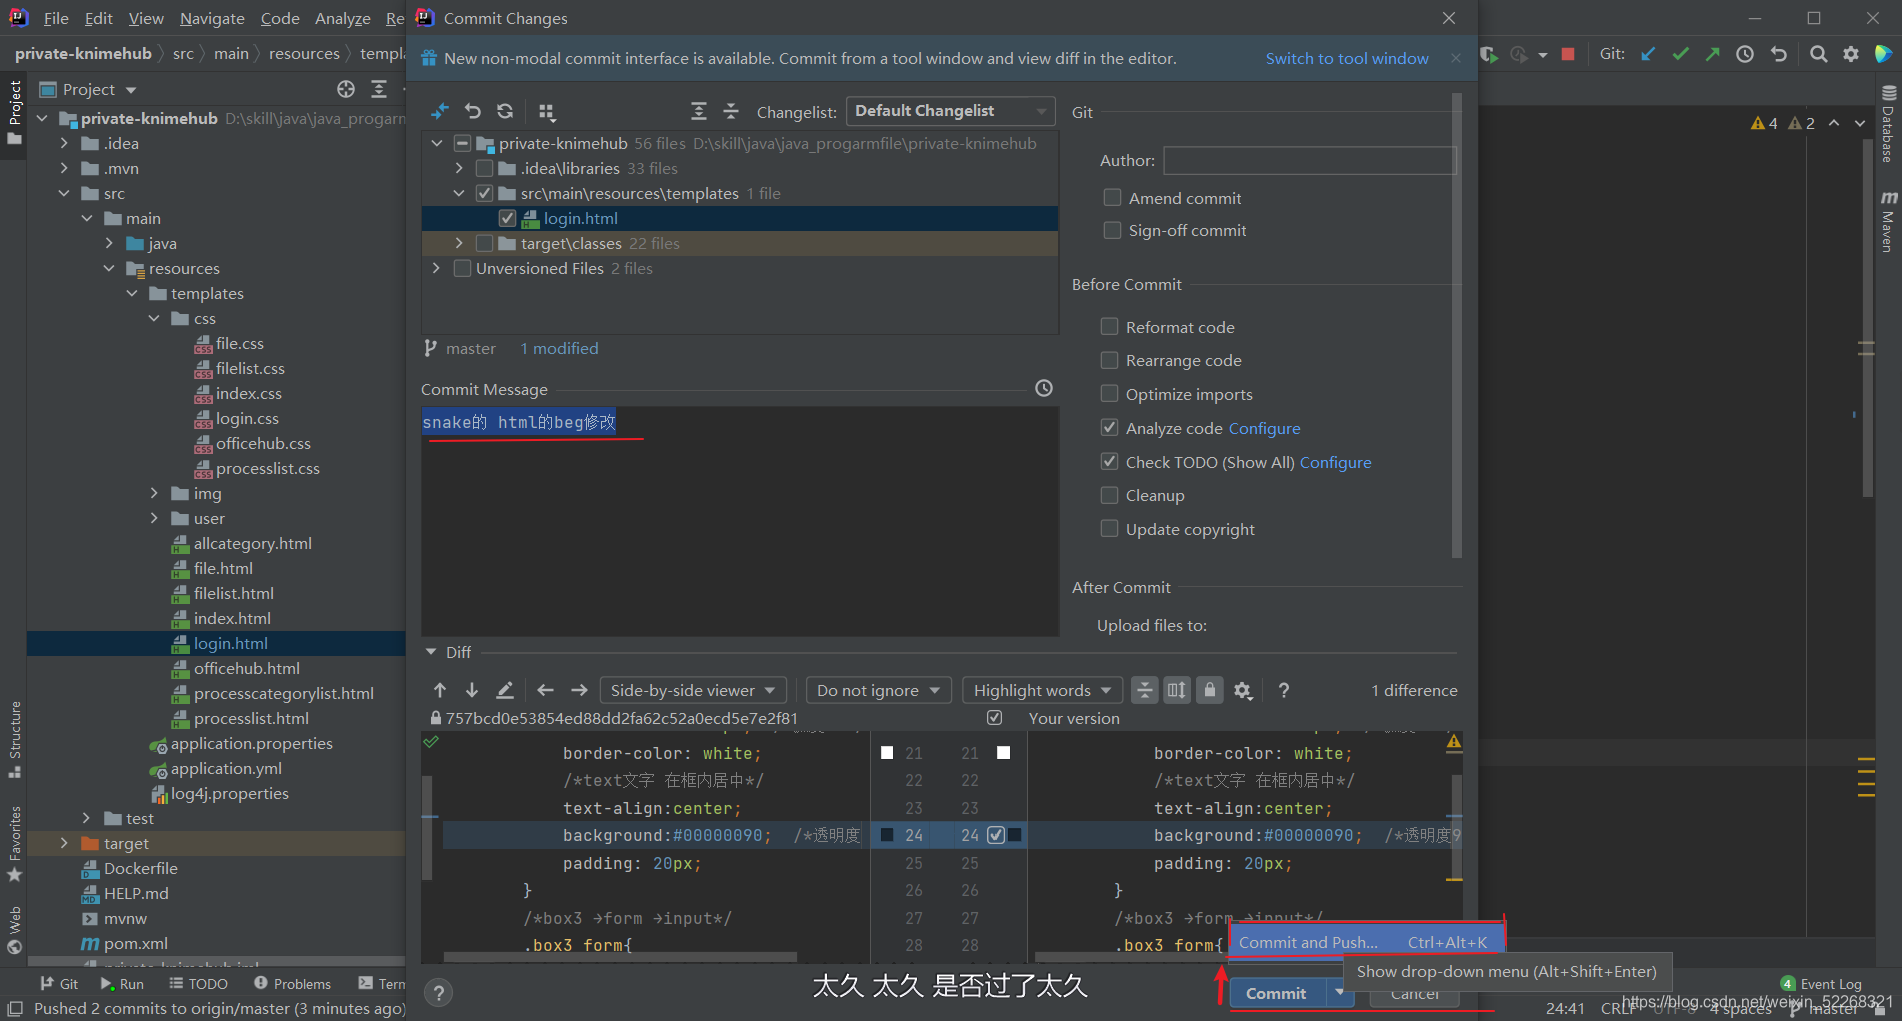The width and height of the screenshot is (1902, 1021).
Task: Click the Group By icon
Action: click(546, 111)
